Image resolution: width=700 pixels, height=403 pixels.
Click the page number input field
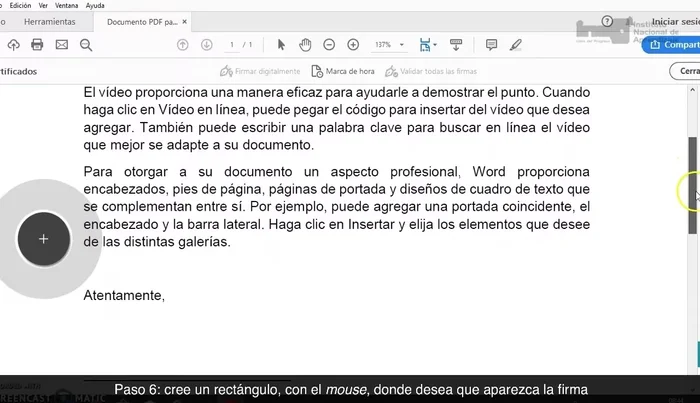point(232,45)
